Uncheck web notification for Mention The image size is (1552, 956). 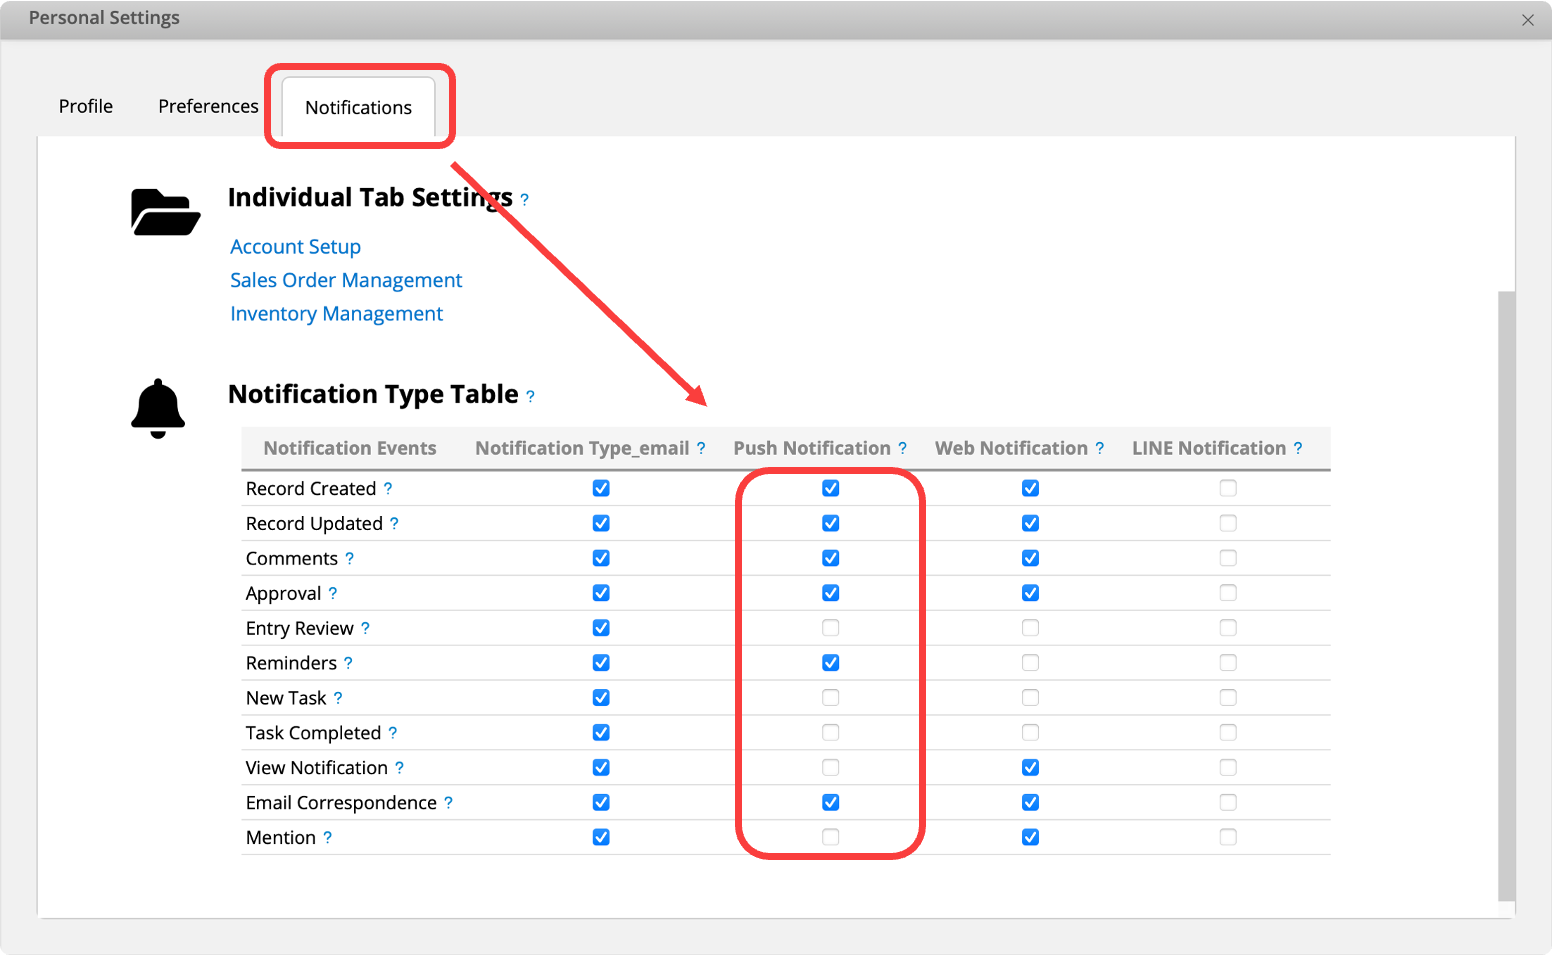(x=1031, y=838)
